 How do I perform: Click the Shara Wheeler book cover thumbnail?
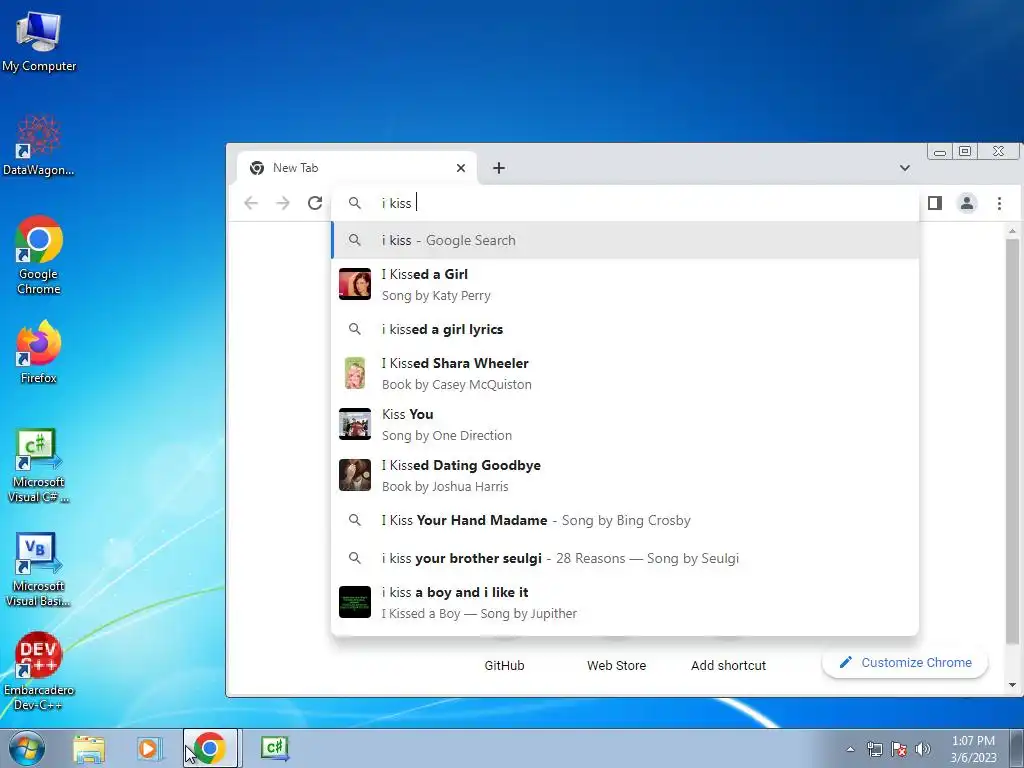pos(355,373)
